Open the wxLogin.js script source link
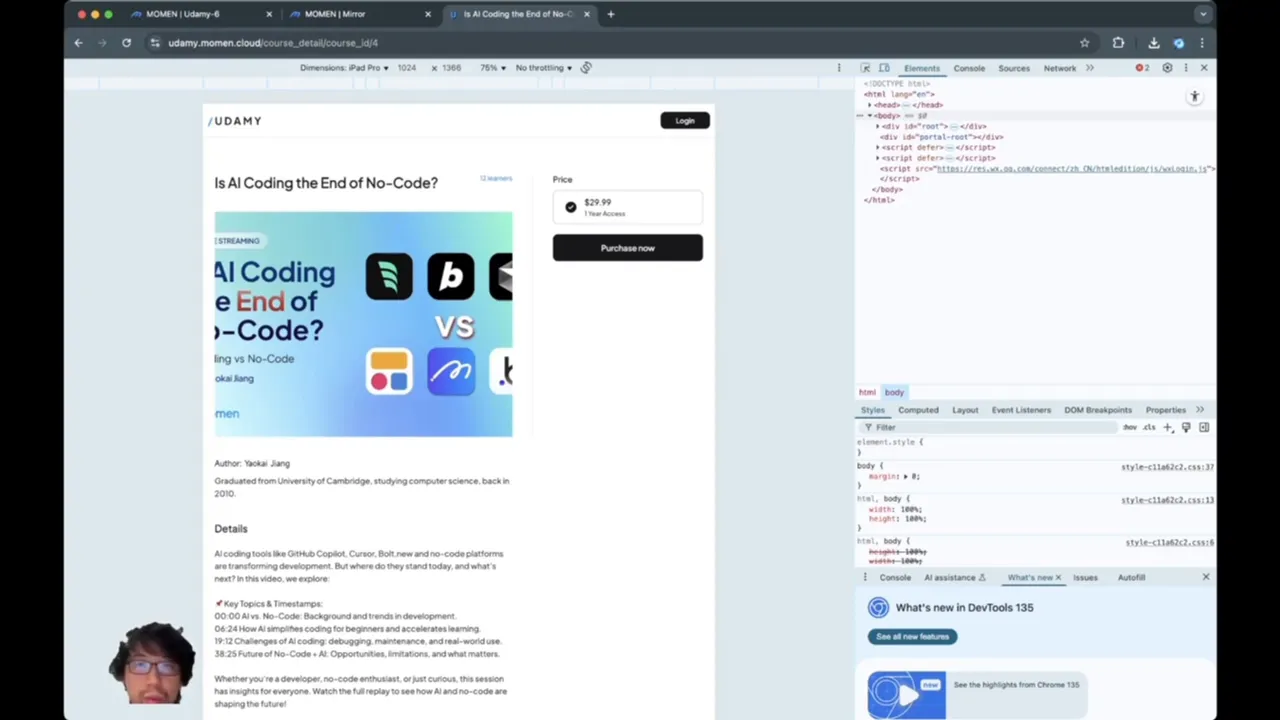 pyautogui.click(x=1074, y=169)
